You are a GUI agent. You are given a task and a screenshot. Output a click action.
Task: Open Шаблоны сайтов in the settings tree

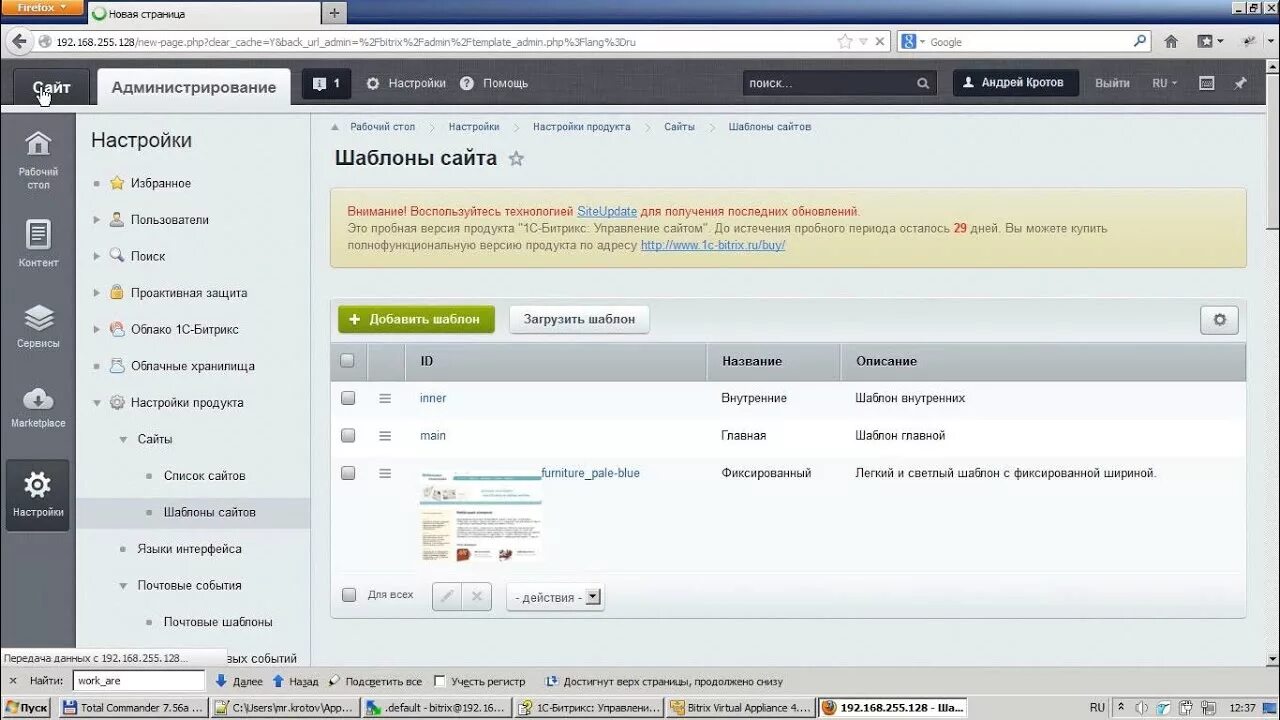(x=210, y=512)
